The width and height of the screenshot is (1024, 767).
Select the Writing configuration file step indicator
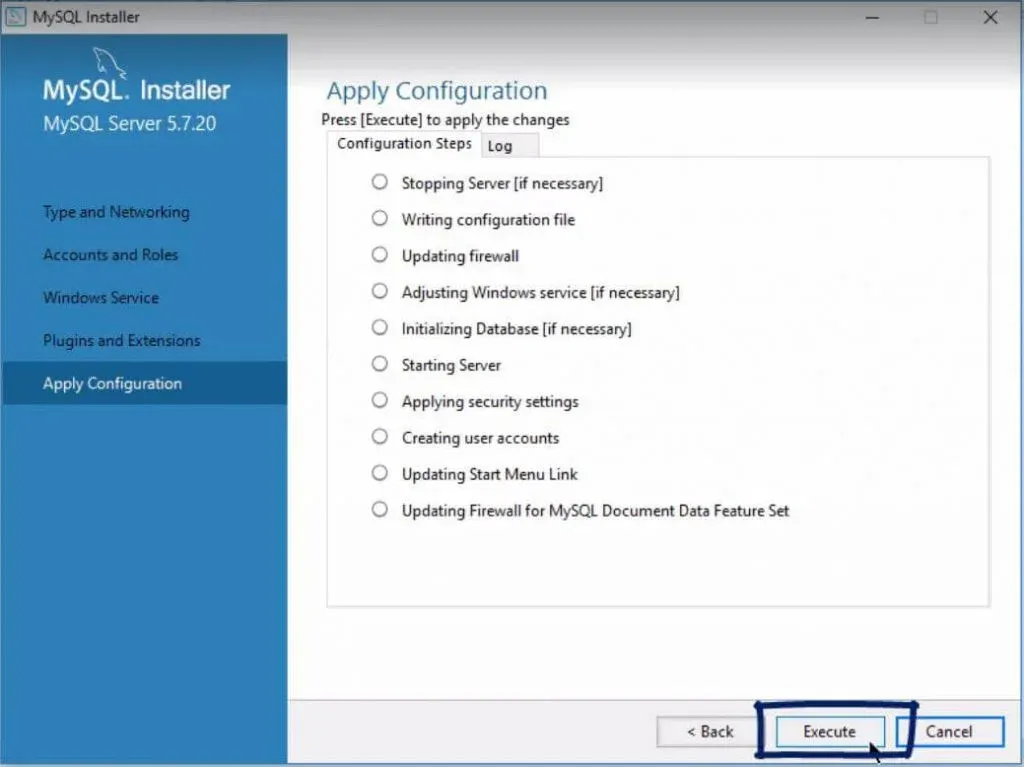tap(379, 218)
